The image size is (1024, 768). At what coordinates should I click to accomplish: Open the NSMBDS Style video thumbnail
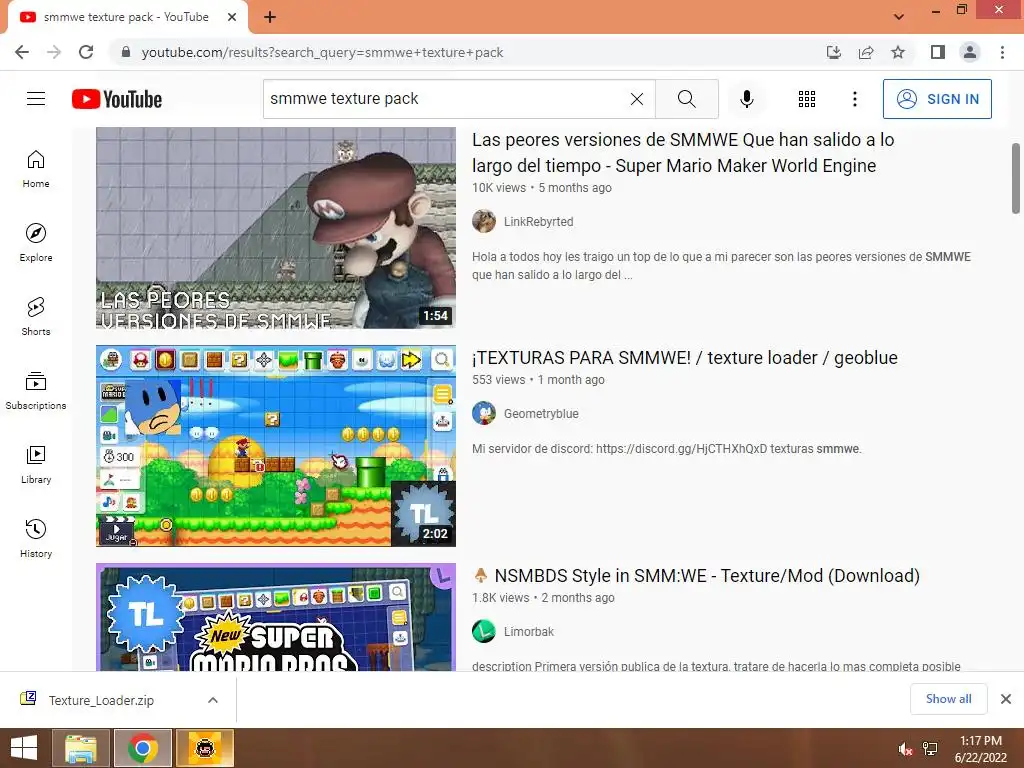pos(276,617)
